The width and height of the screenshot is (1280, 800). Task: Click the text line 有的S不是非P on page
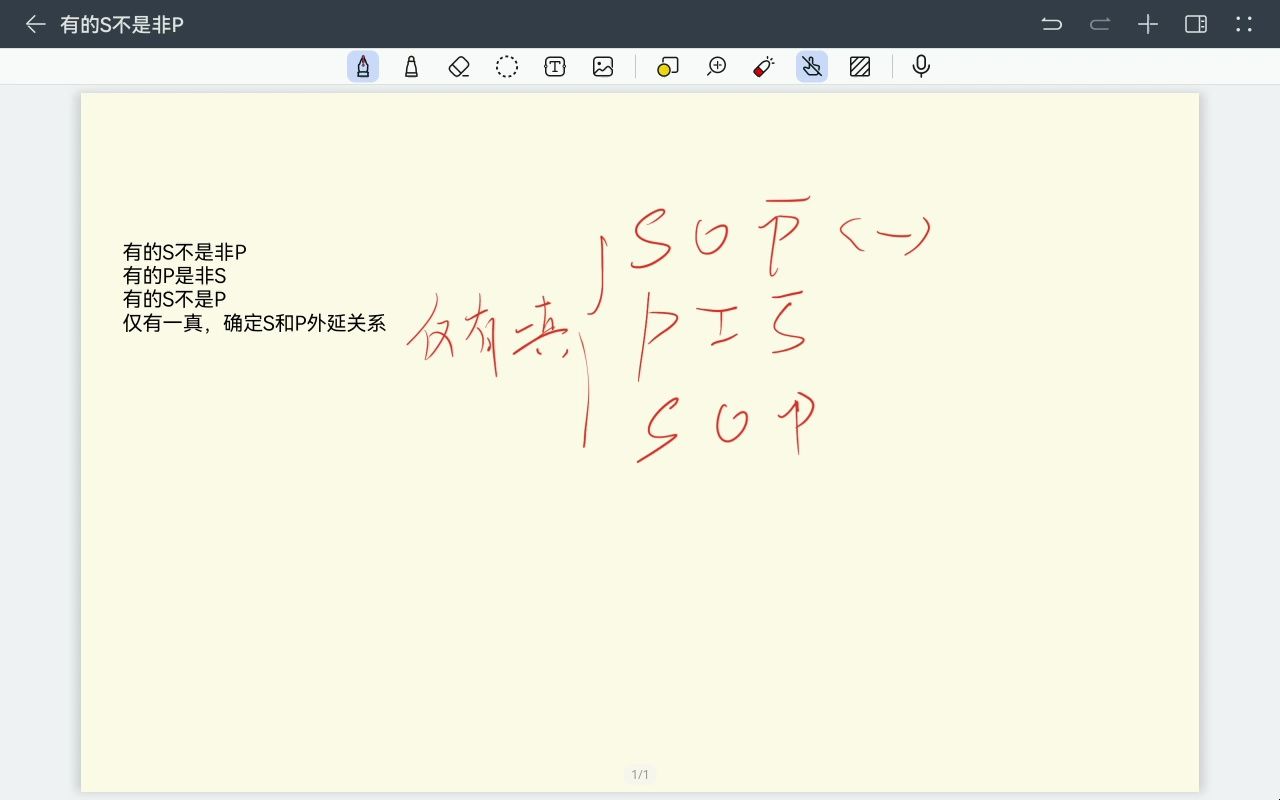[x=185, y=252]
